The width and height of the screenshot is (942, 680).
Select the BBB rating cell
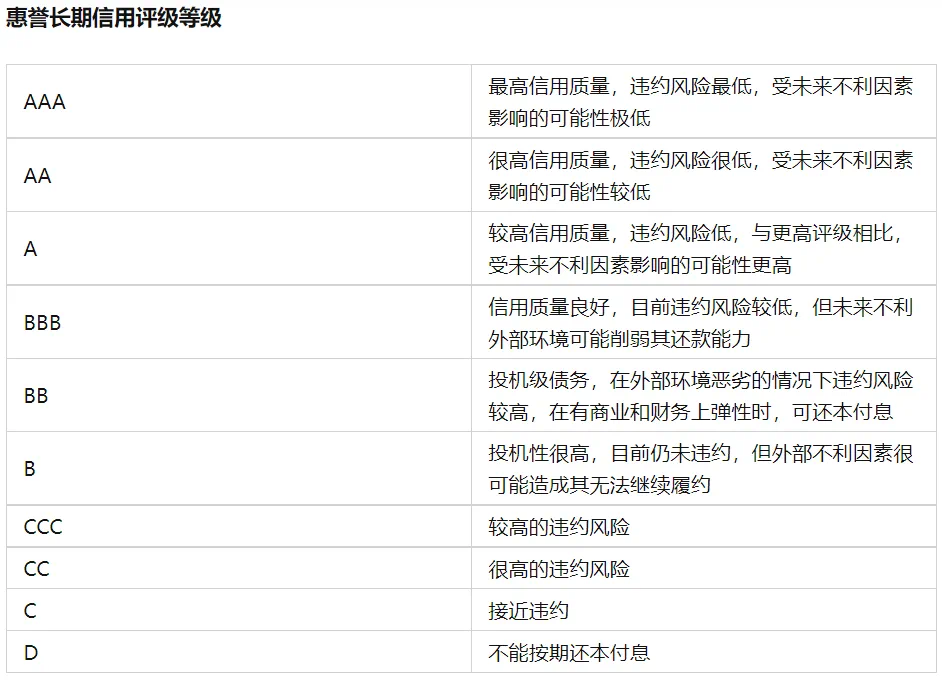tap(239, 322)
